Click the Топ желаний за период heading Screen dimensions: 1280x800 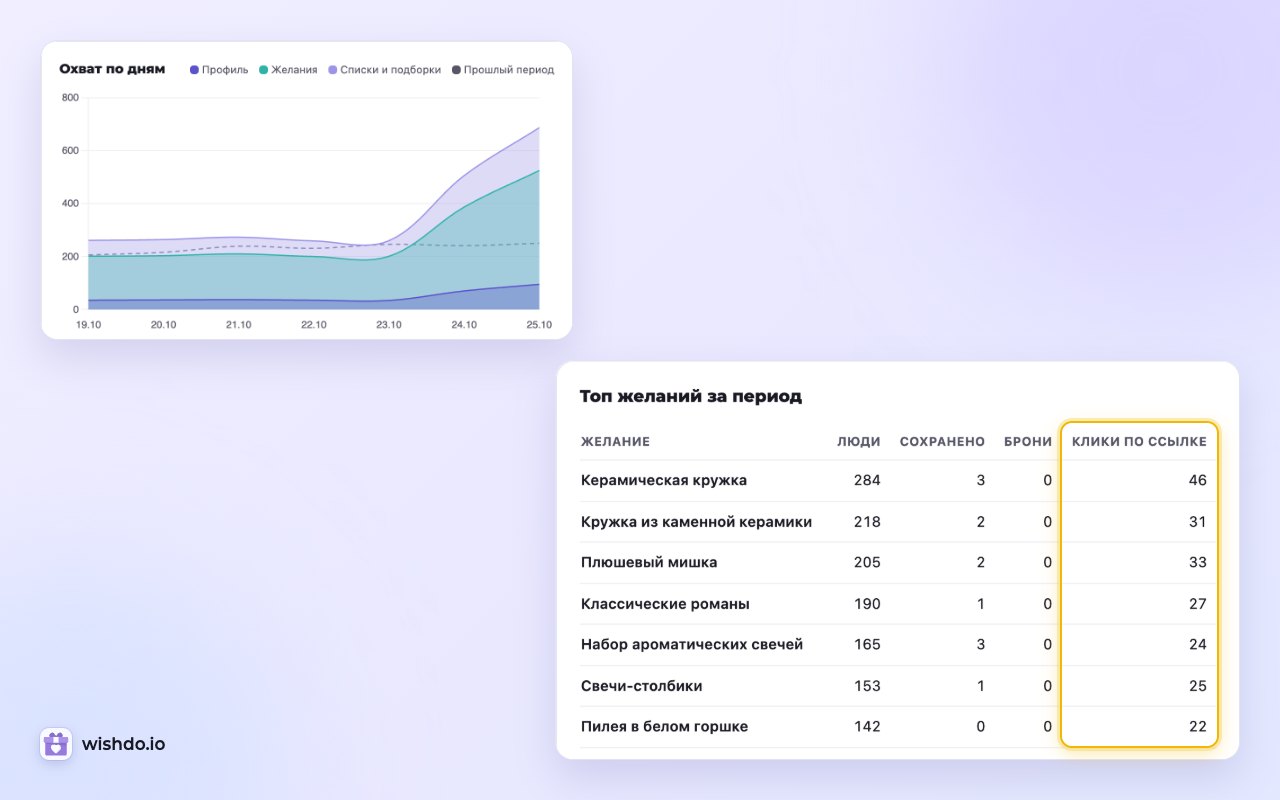(x=691, y=396)
